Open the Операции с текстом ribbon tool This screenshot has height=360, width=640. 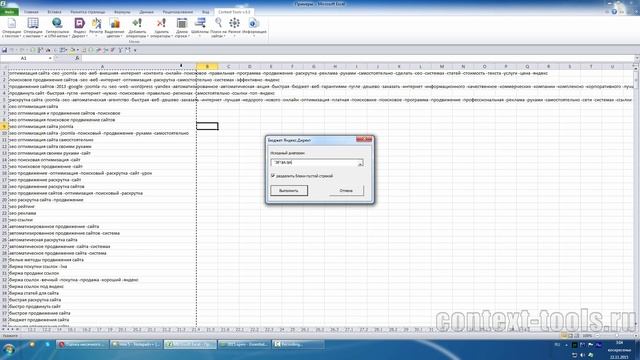(x=11, y=28)
